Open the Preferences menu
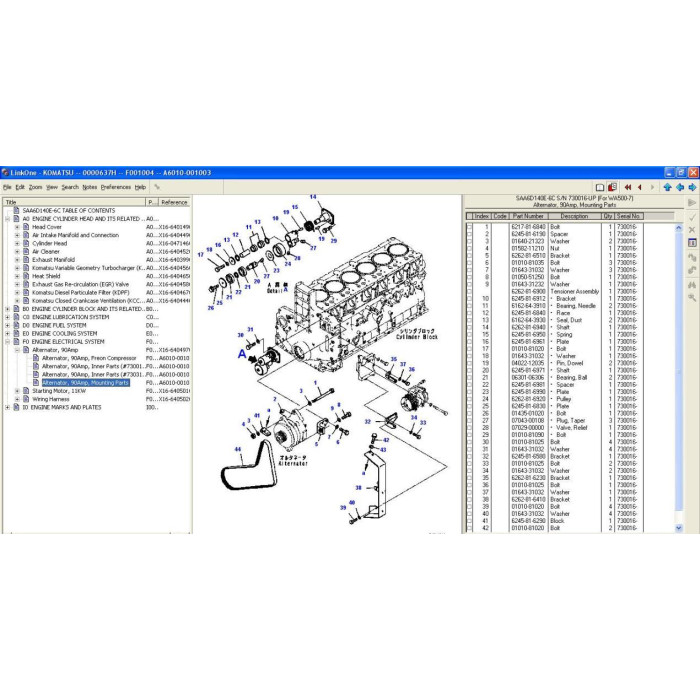The width and height of the screenshot is (700, 700). 116,187
